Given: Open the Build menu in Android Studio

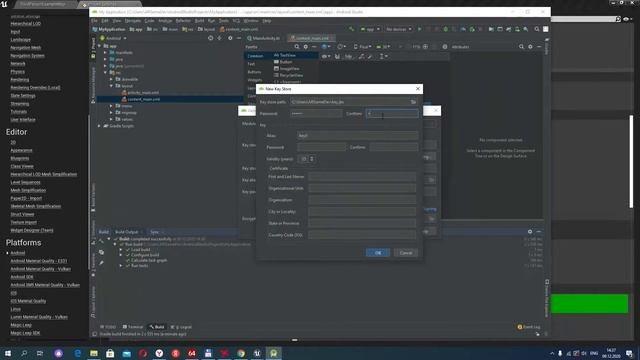Looking at the screenshot, I should [199, 20].
